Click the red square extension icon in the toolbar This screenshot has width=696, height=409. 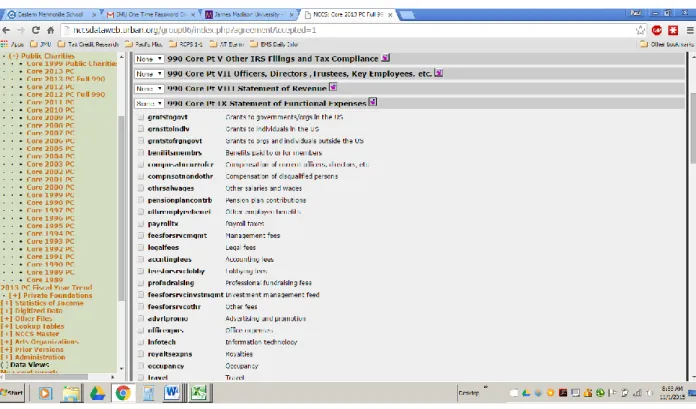(673, 30)
